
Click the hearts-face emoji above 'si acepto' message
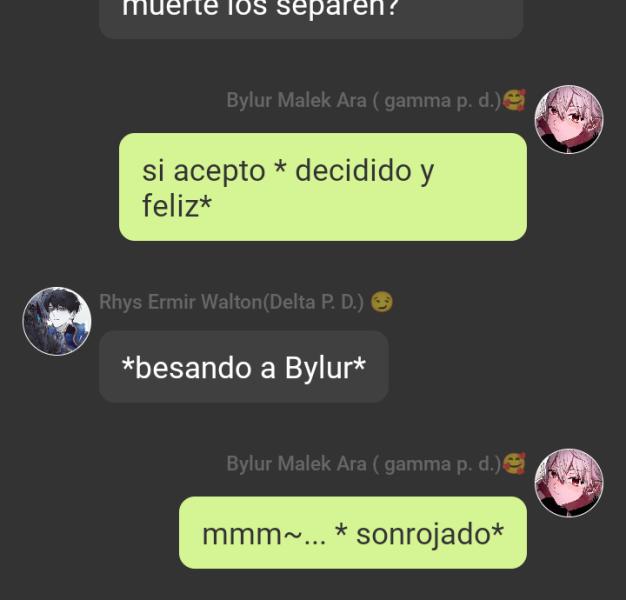514,100
